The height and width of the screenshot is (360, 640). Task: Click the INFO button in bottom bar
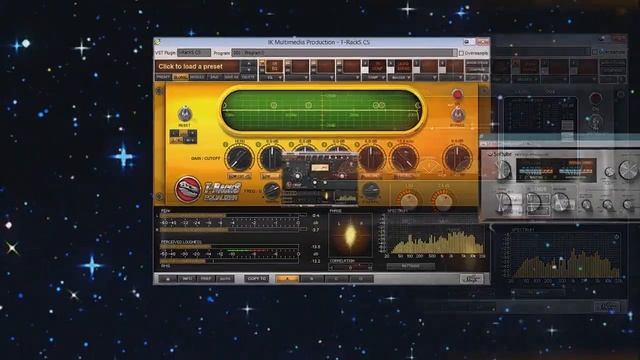click(x=187, y=279)
